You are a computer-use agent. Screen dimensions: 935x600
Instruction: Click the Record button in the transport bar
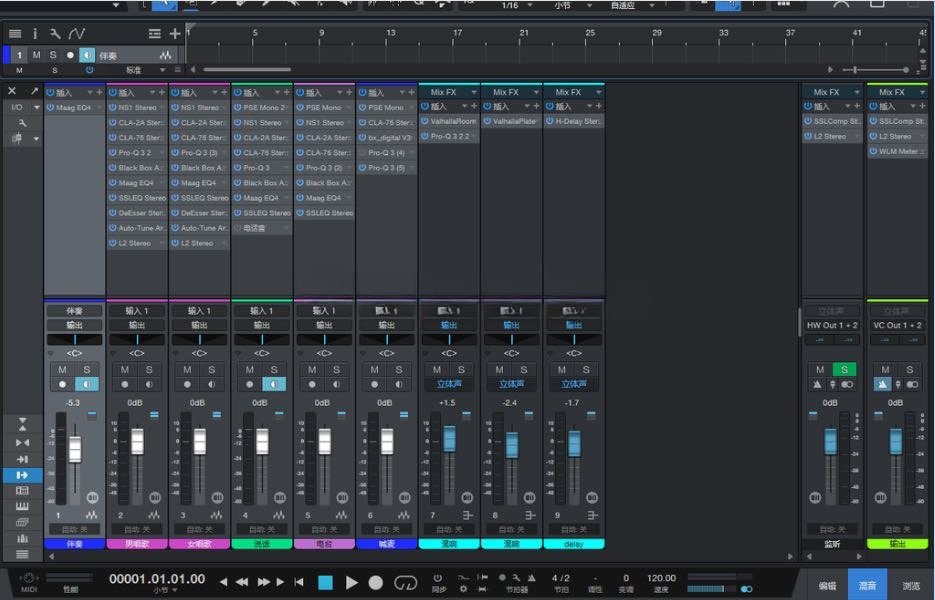(376, 582)
